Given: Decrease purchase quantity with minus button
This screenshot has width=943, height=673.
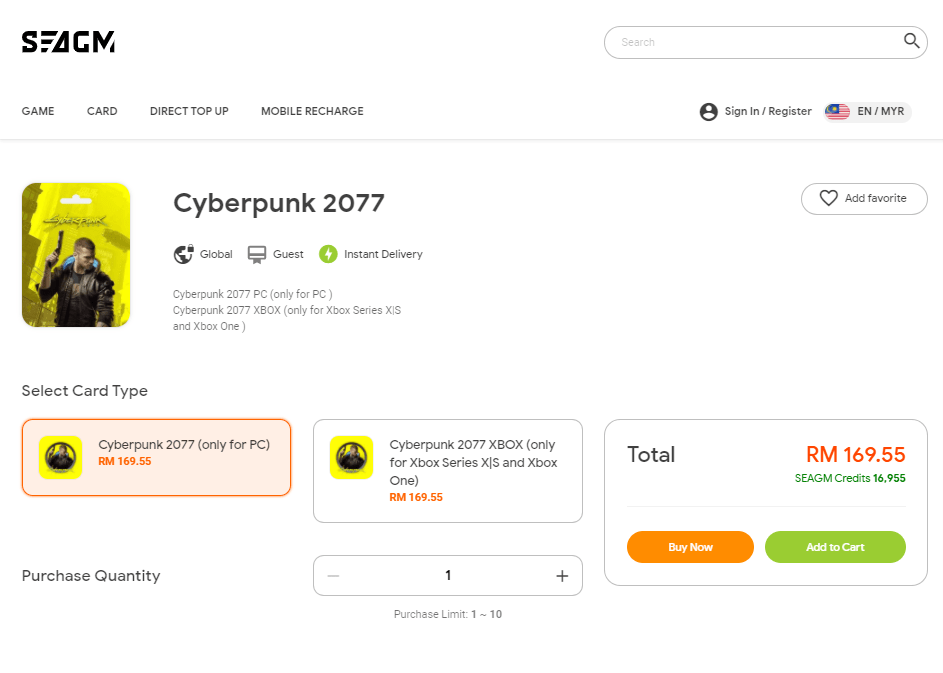Looking at the screenshot, I should (333, 576).
